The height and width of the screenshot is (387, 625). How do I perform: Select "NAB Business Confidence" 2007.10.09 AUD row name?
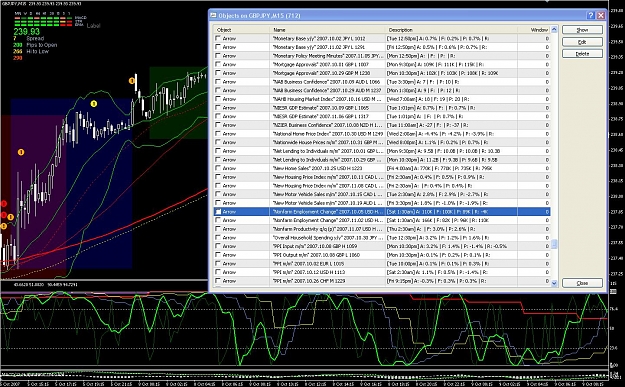(x=326, y=82)
